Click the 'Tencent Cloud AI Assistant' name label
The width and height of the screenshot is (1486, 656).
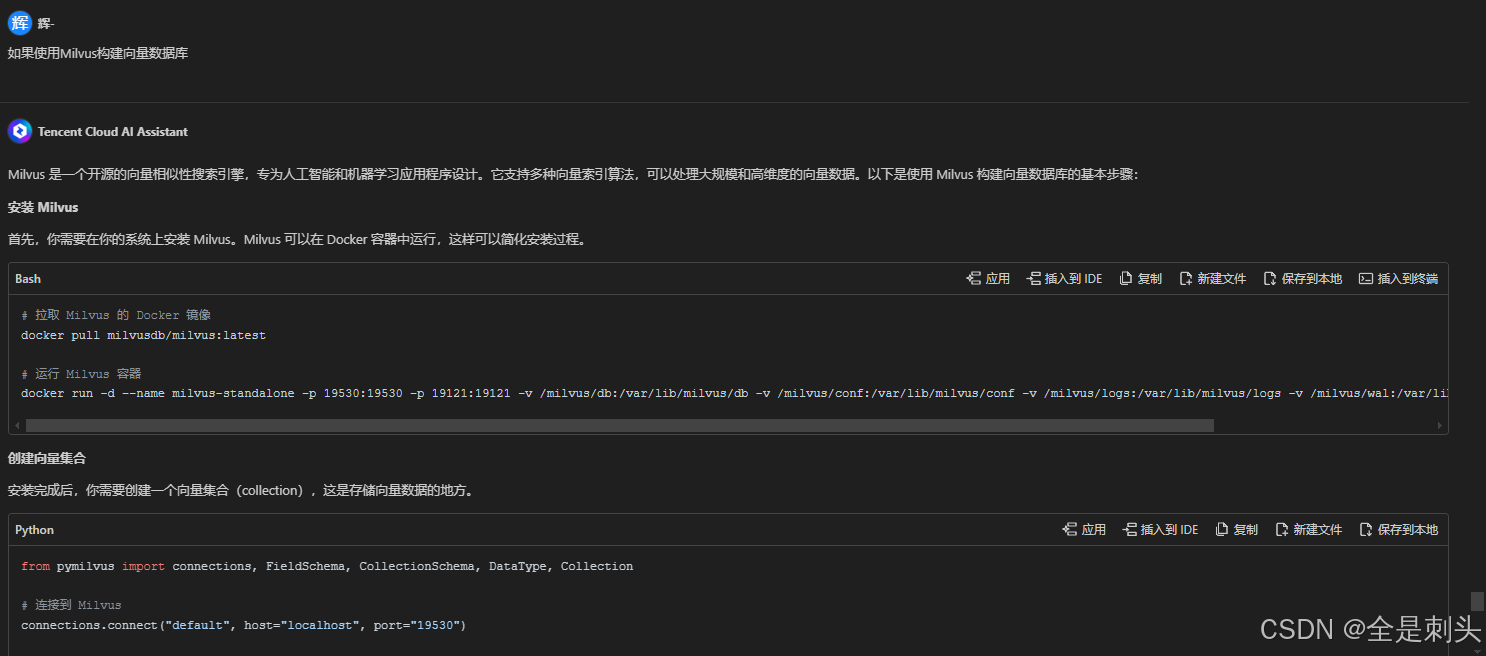pyautogui.click(x=113, y=132)
